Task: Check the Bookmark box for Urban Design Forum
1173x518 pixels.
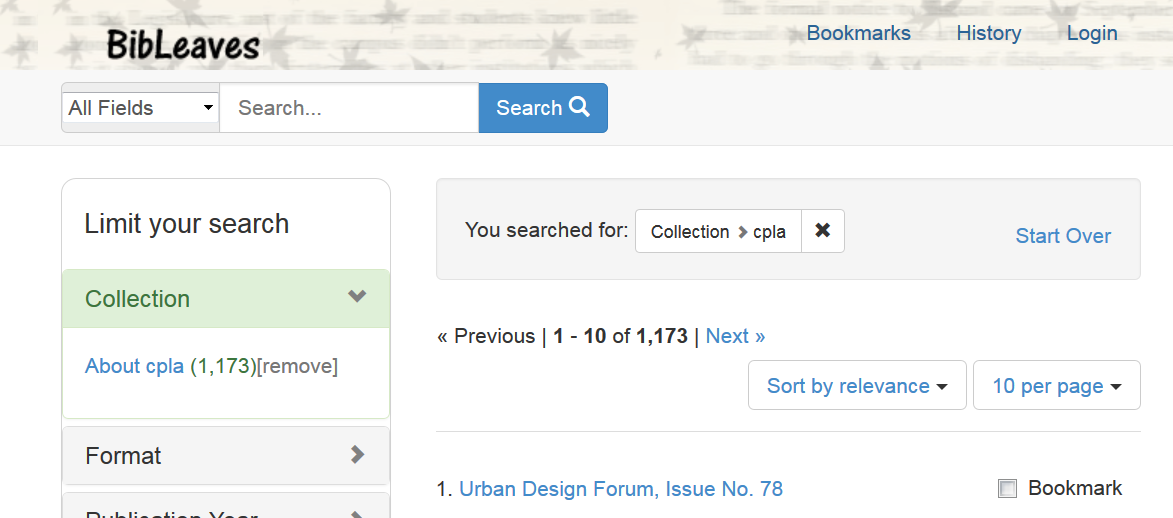Action: pos(1007,489)
